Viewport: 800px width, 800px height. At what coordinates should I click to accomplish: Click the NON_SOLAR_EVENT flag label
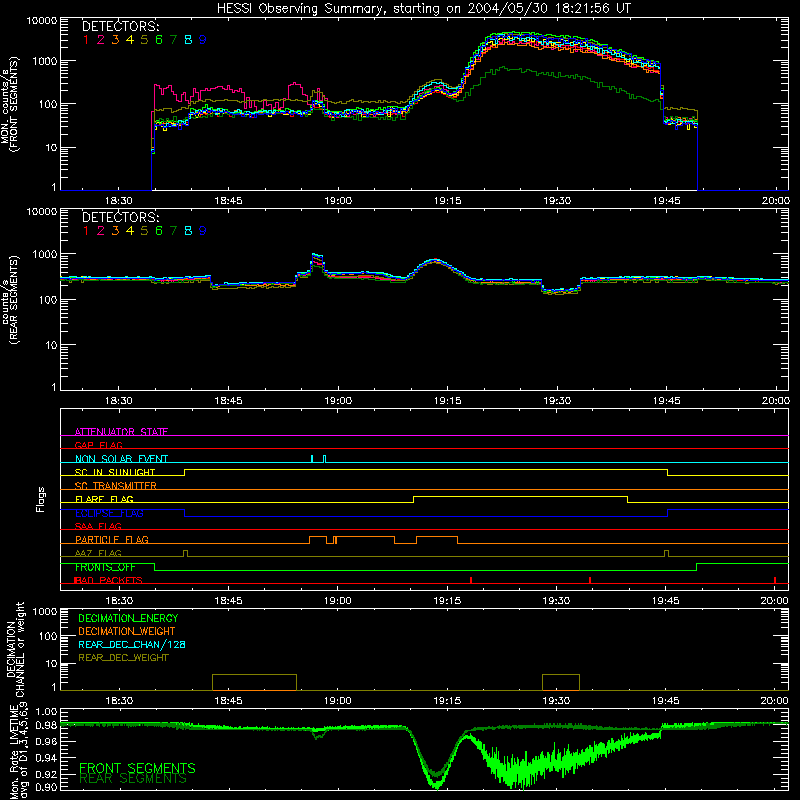pyautogui.click(x=121, y=459)
